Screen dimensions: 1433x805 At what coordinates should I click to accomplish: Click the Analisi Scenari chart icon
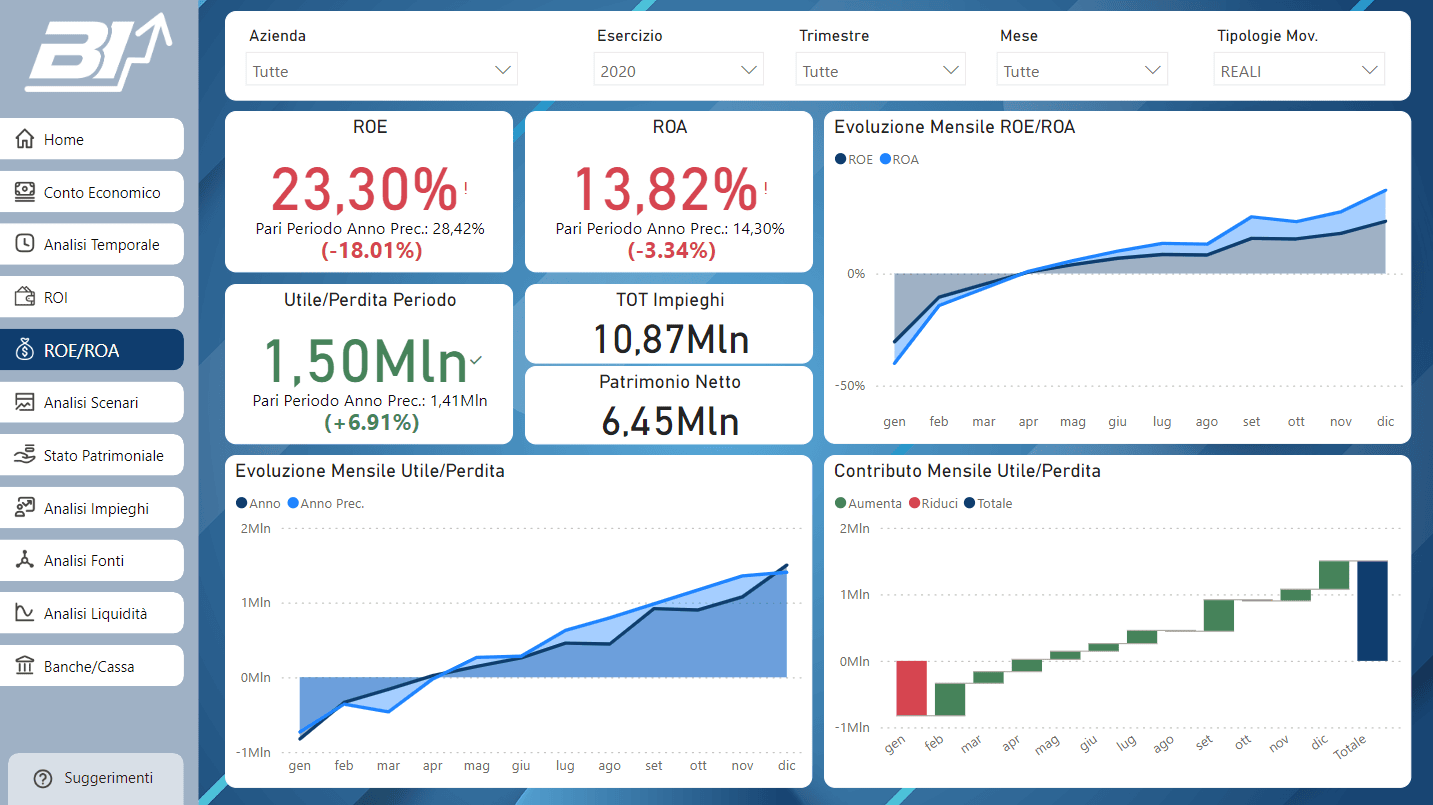click(x=25, y=402)
